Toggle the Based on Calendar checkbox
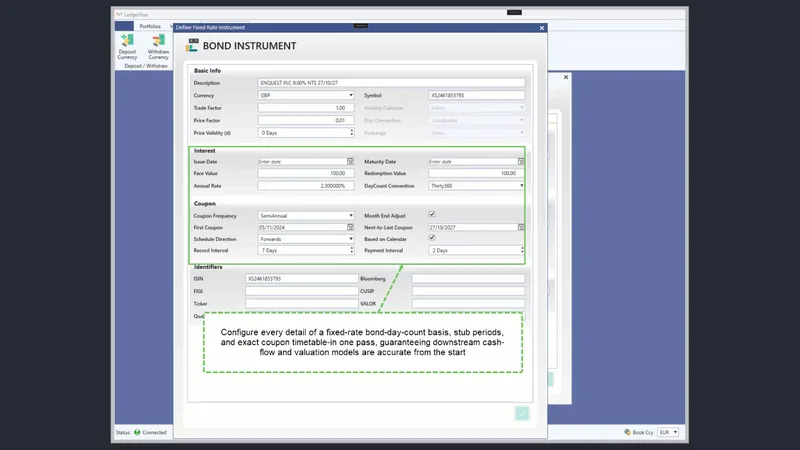This screenshot has width=800, height=450. pos(432,238)
